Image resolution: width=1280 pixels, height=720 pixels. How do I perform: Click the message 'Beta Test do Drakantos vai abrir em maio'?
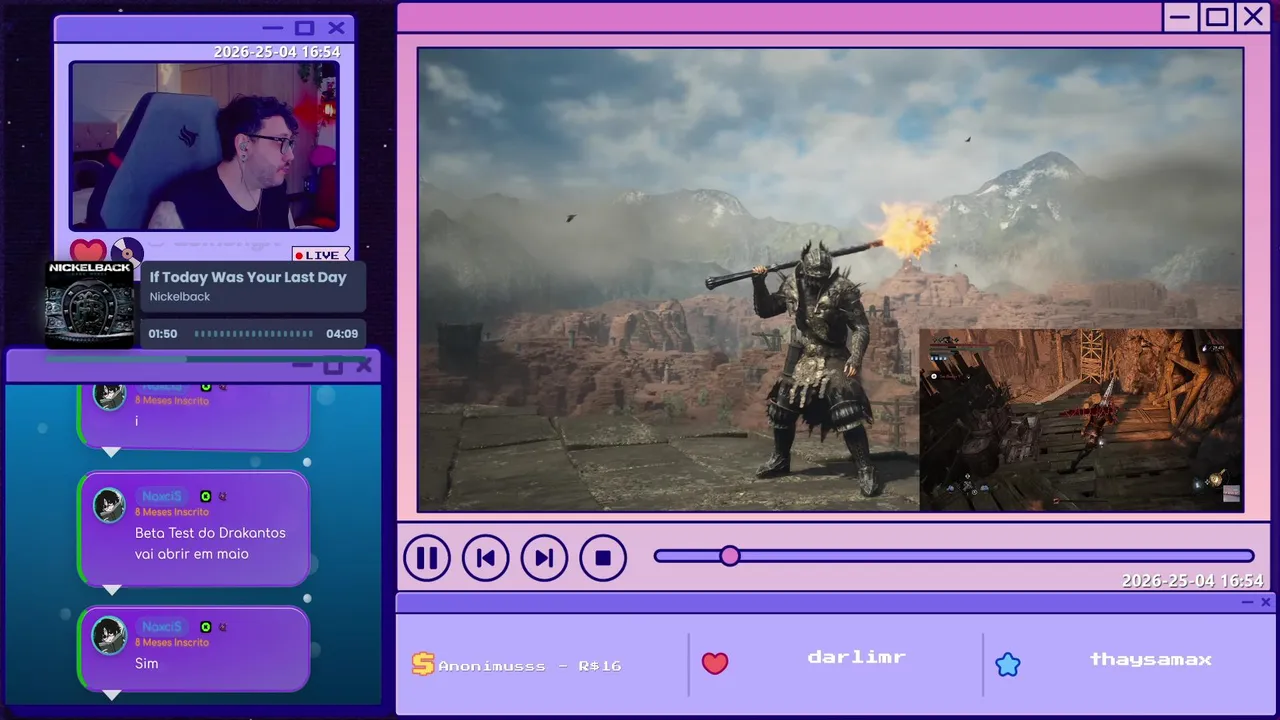click(x=210, y=543)
